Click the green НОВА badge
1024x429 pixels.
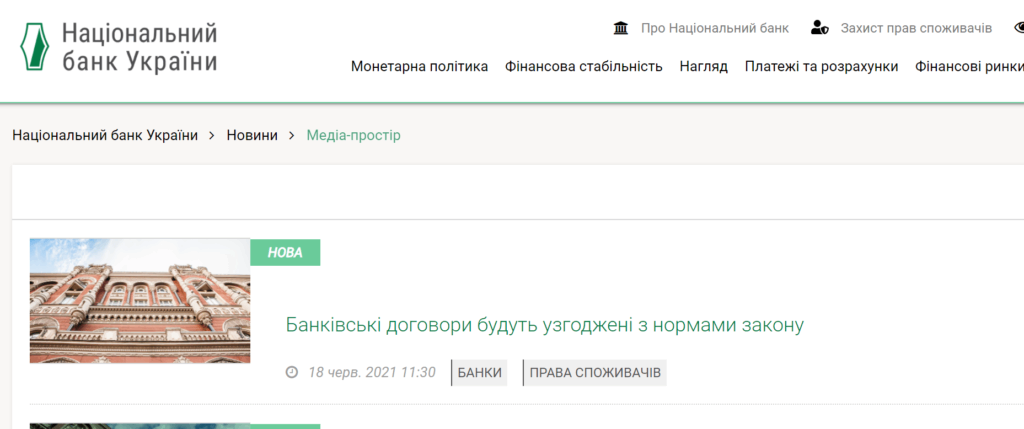285,253
